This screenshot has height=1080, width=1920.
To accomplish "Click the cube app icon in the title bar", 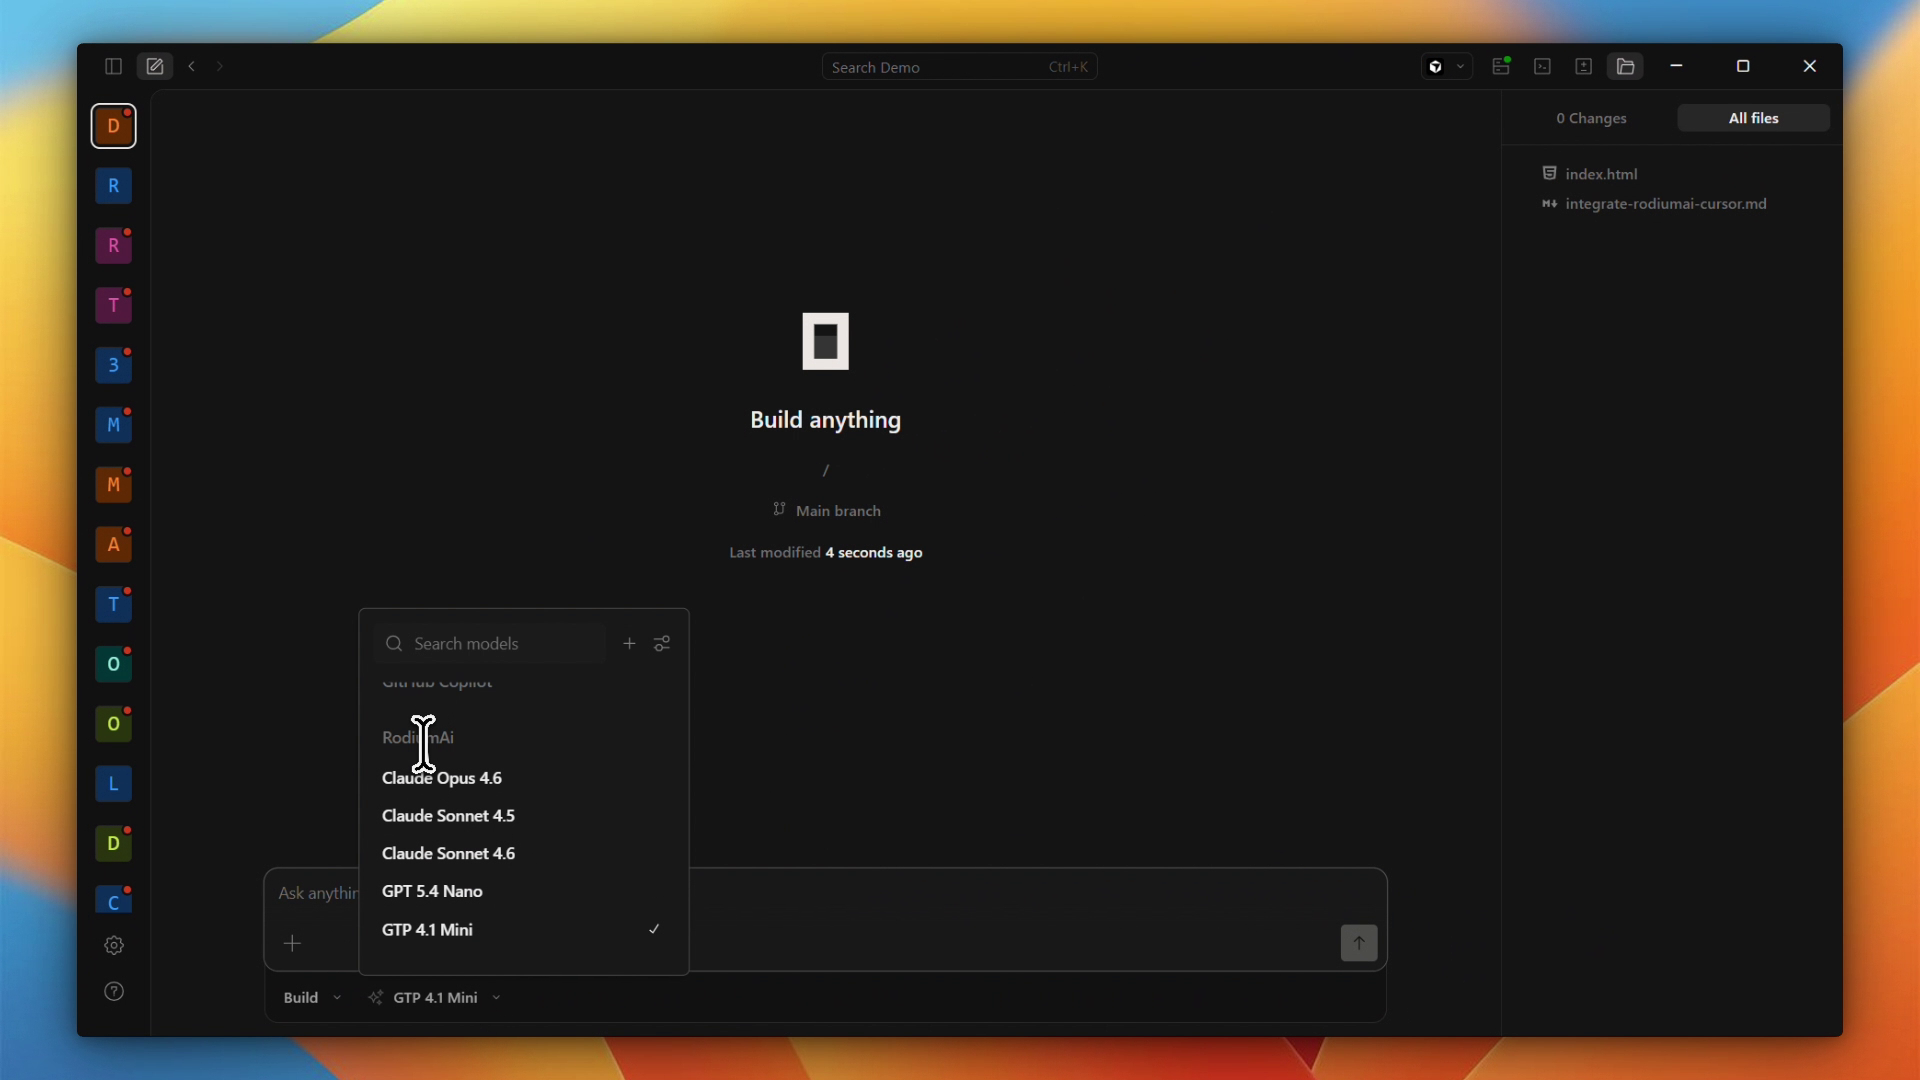I will (1436, 67).
